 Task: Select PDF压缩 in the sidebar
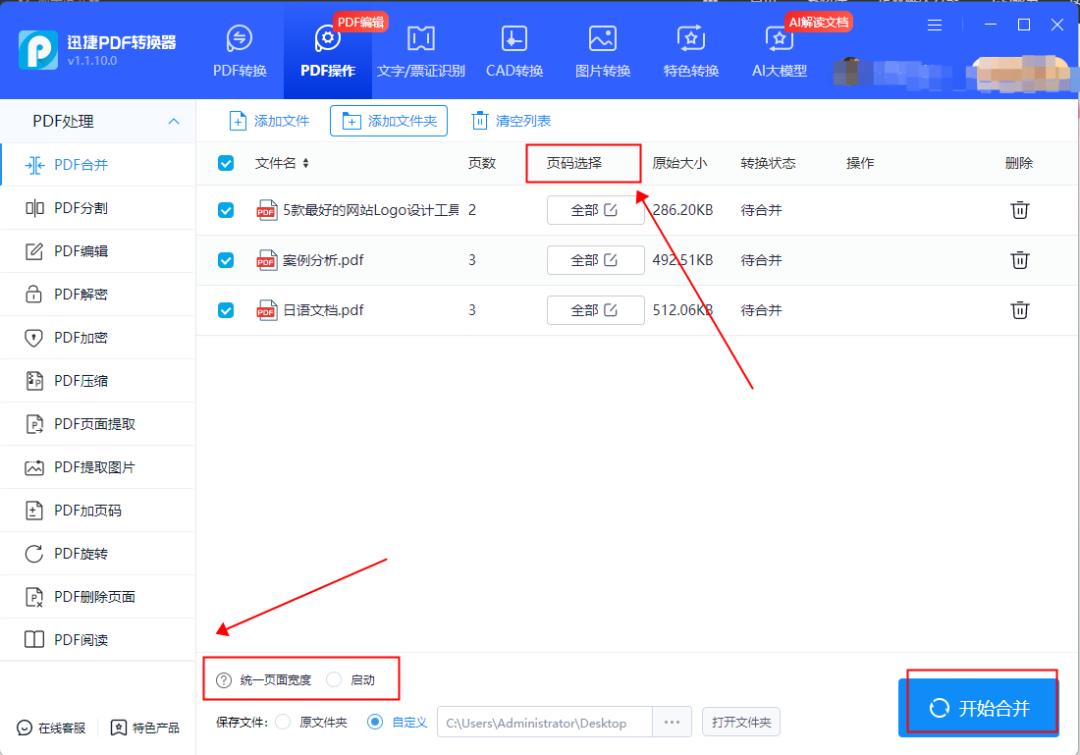pos(81,380)
